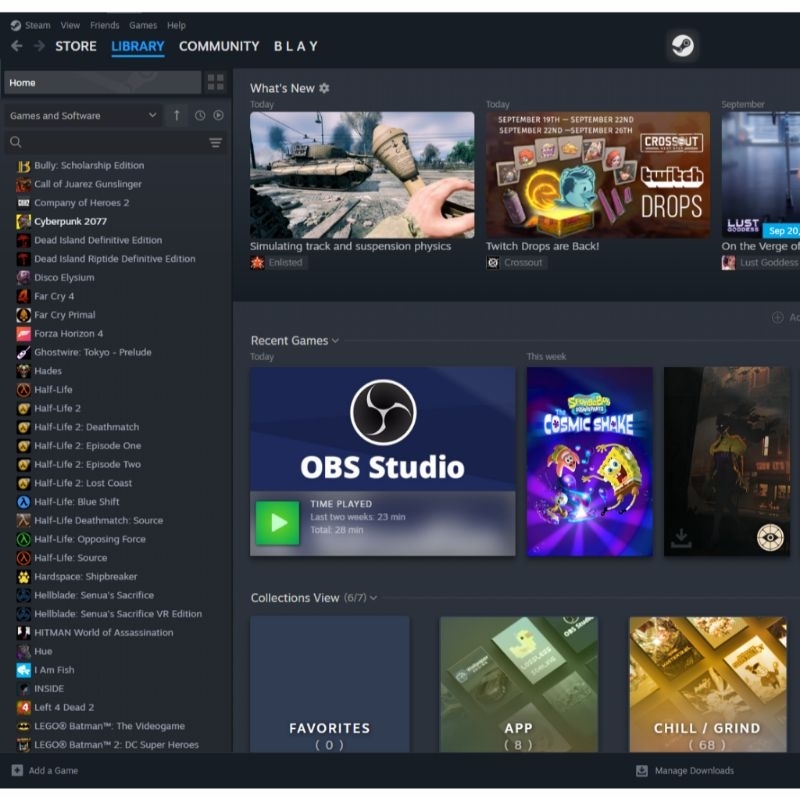This screenshot has width=800, height=800.
Task: Select Company of Heroes 2
Action: 82,203
